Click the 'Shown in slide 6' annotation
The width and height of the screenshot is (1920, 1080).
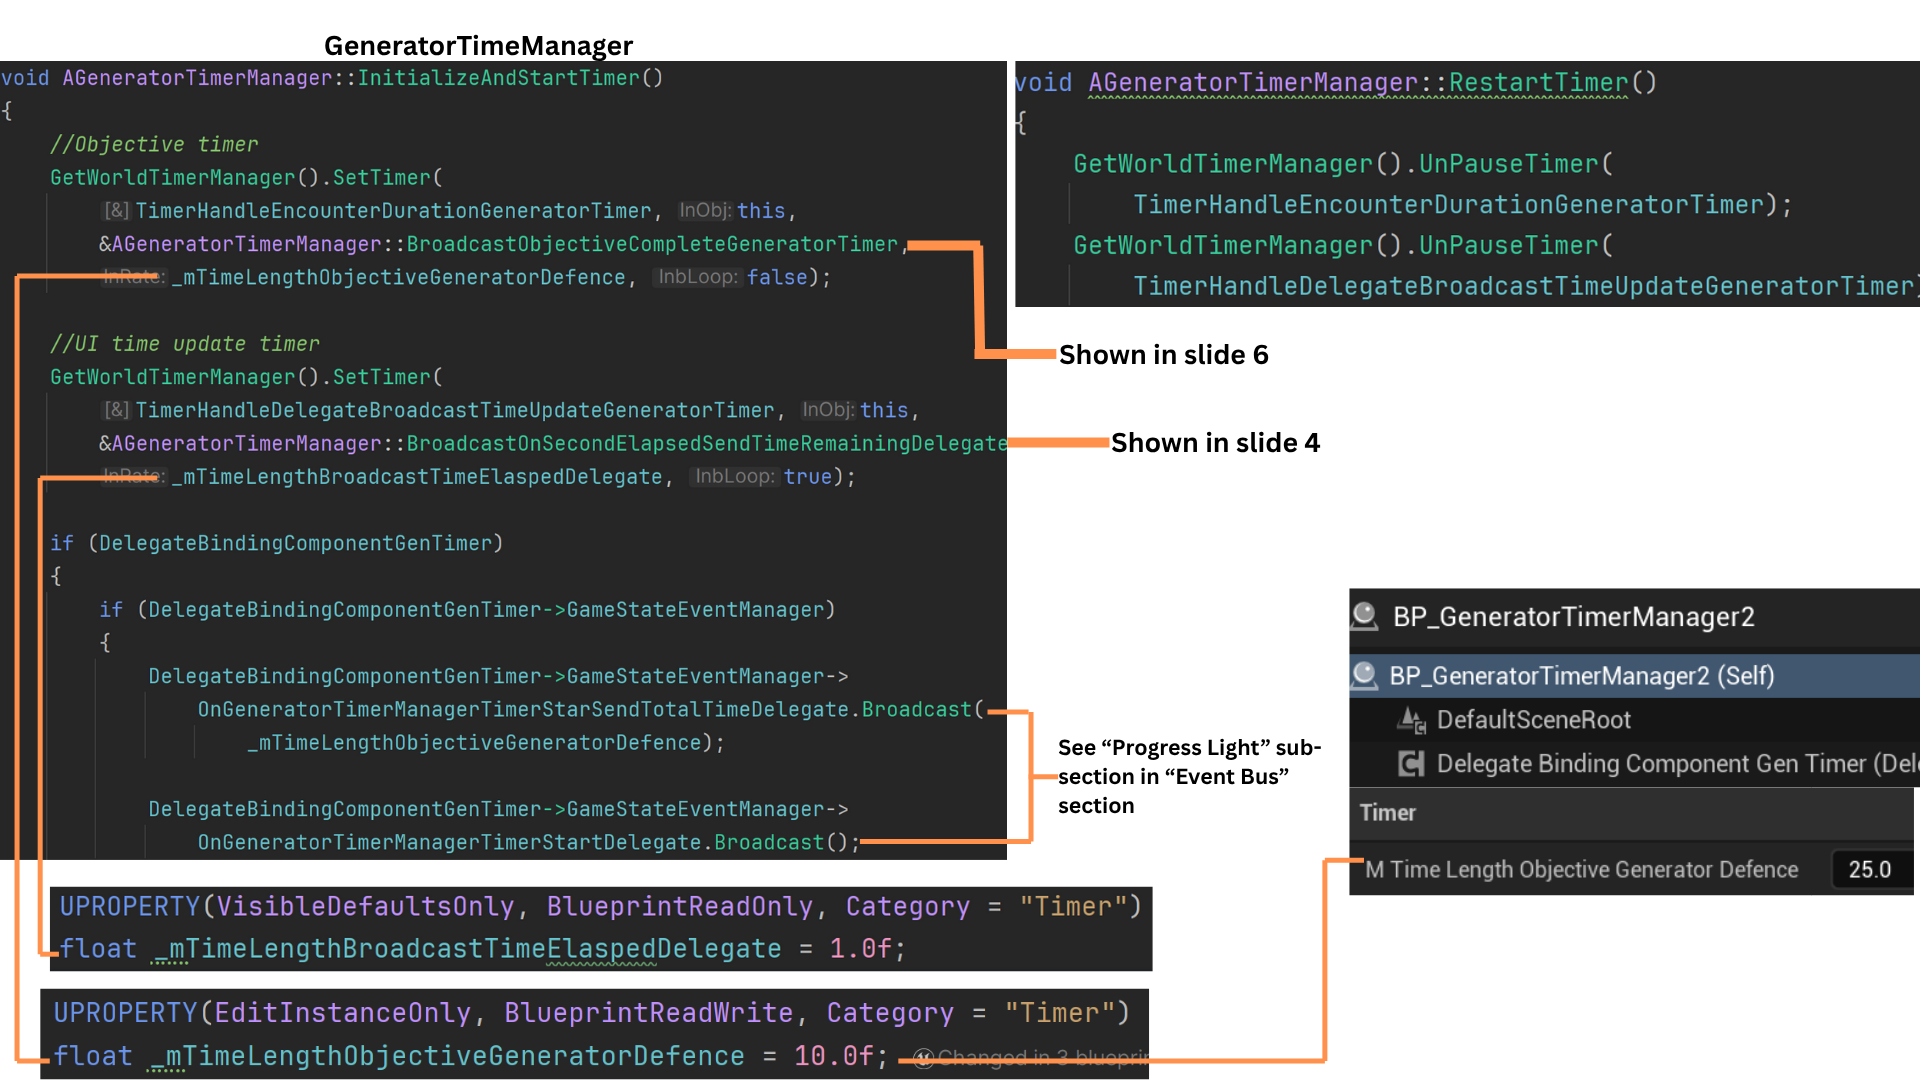1163,355
